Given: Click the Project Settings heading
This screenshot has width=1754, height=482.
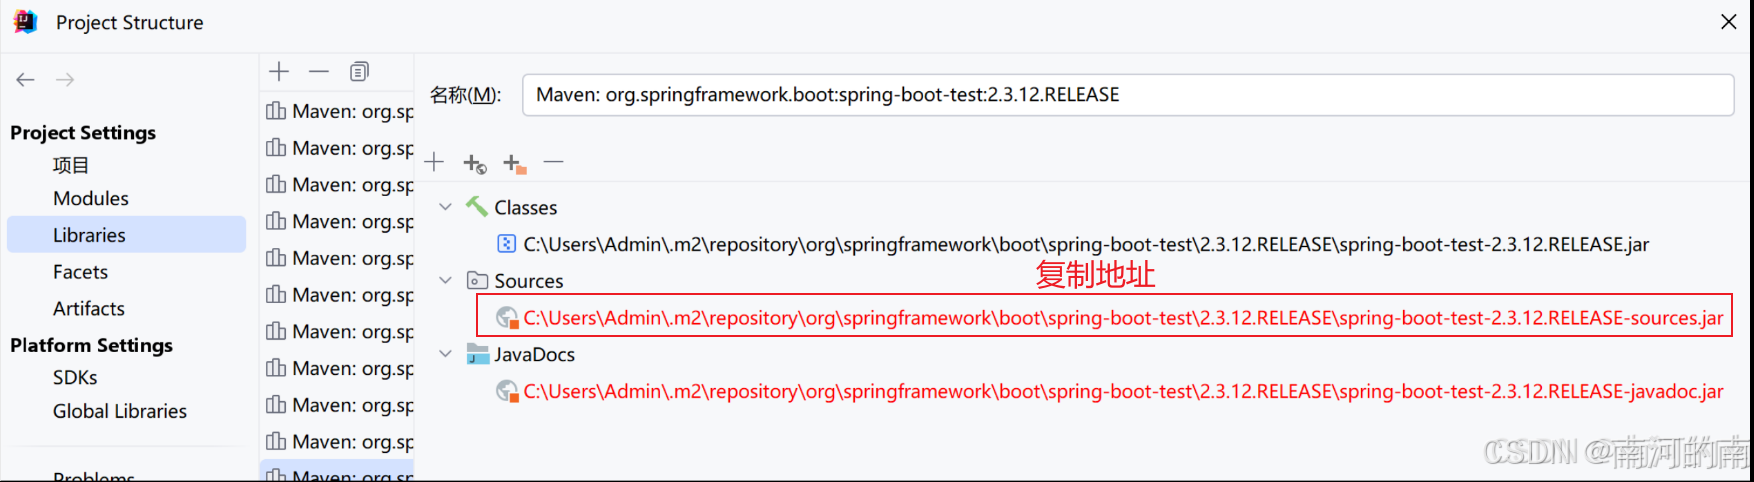Looking at the screenshot, I should (83, 133).
